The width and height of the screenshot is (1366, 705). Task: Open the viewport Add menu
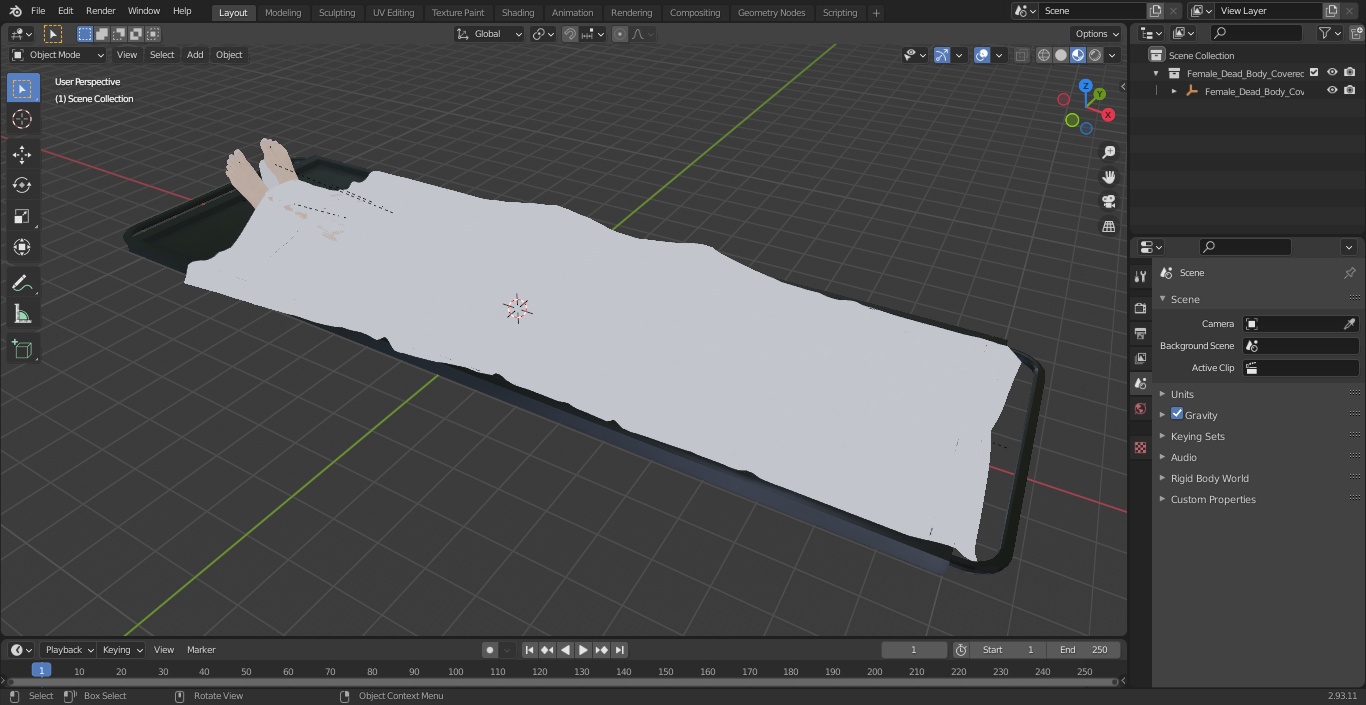click(195, 55)
